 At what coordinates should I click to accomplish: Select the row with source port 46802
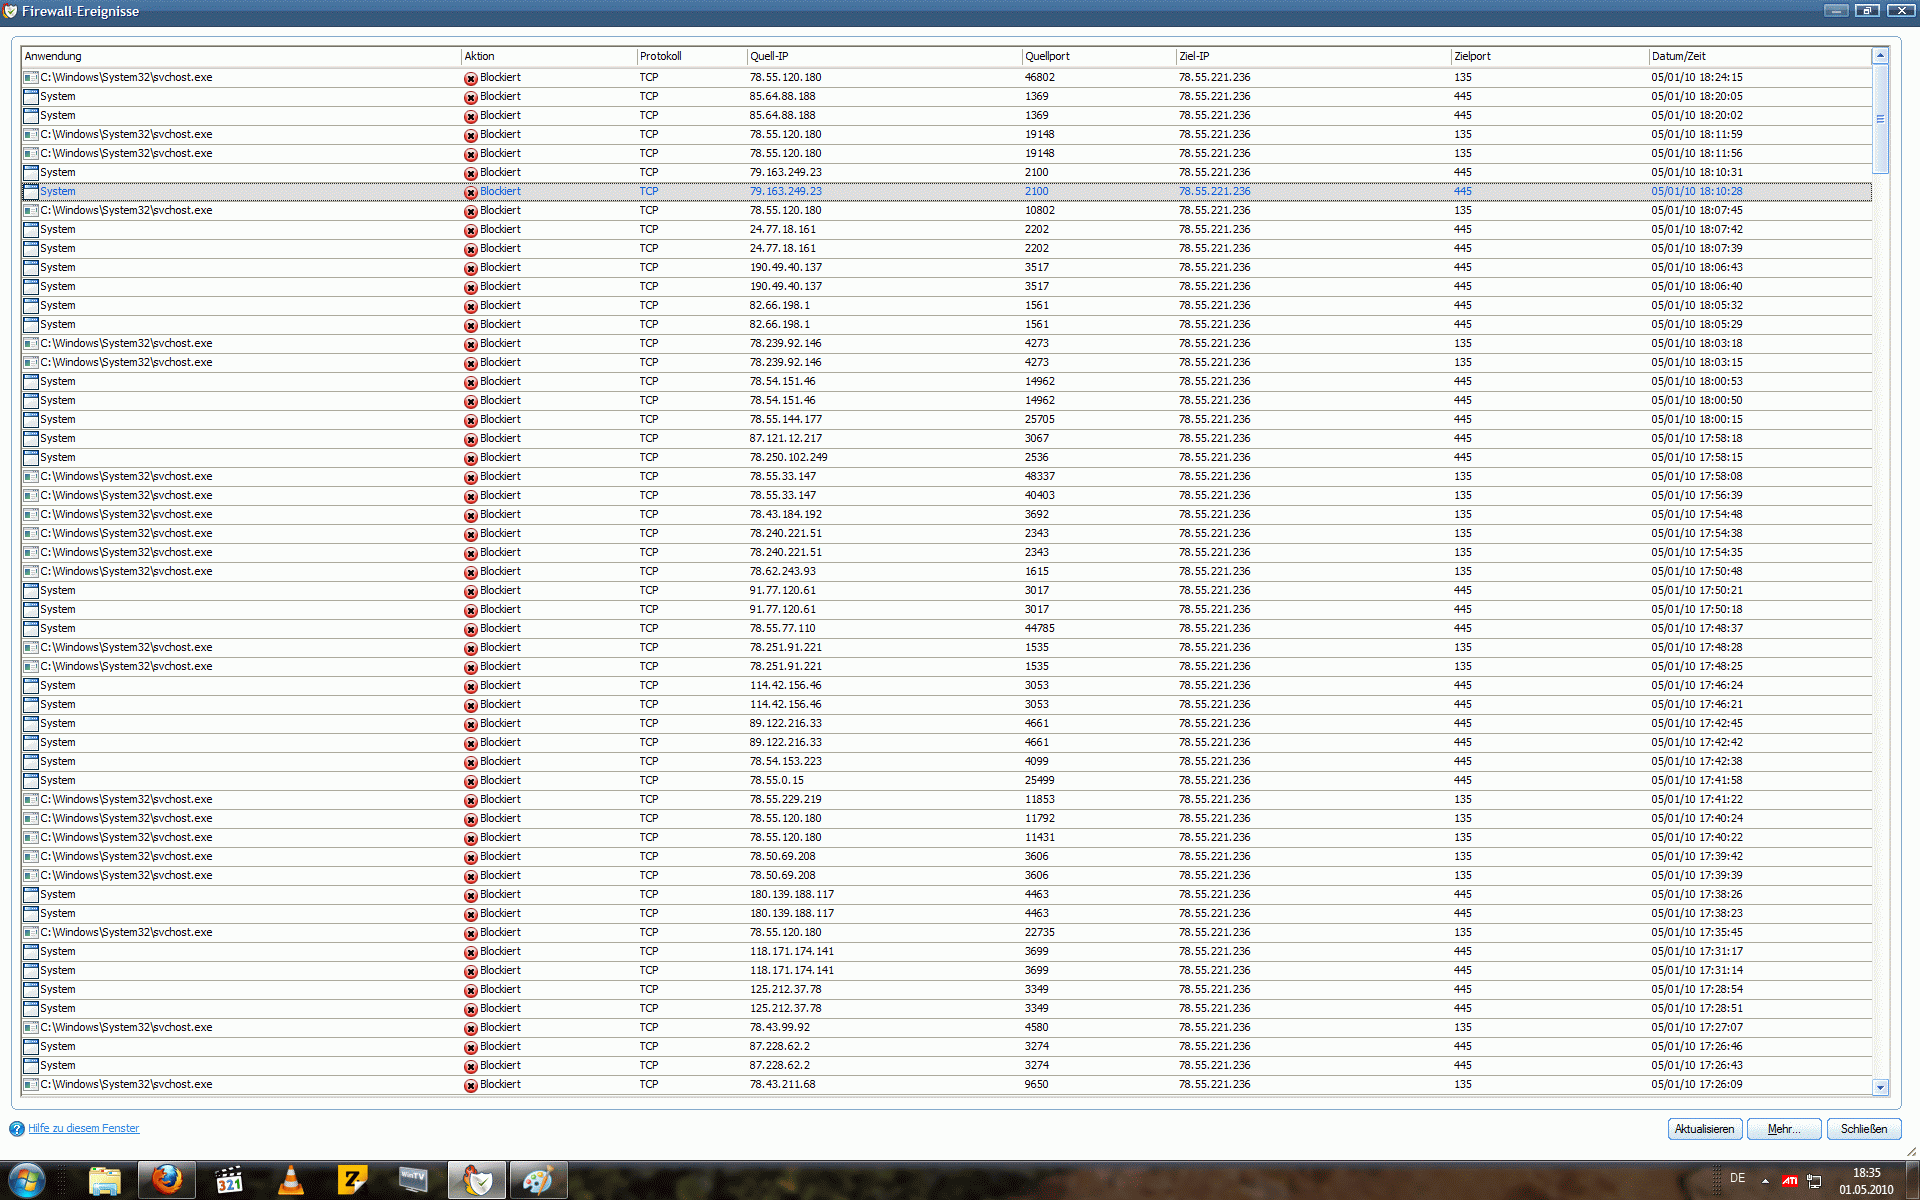coord(1039,77)
